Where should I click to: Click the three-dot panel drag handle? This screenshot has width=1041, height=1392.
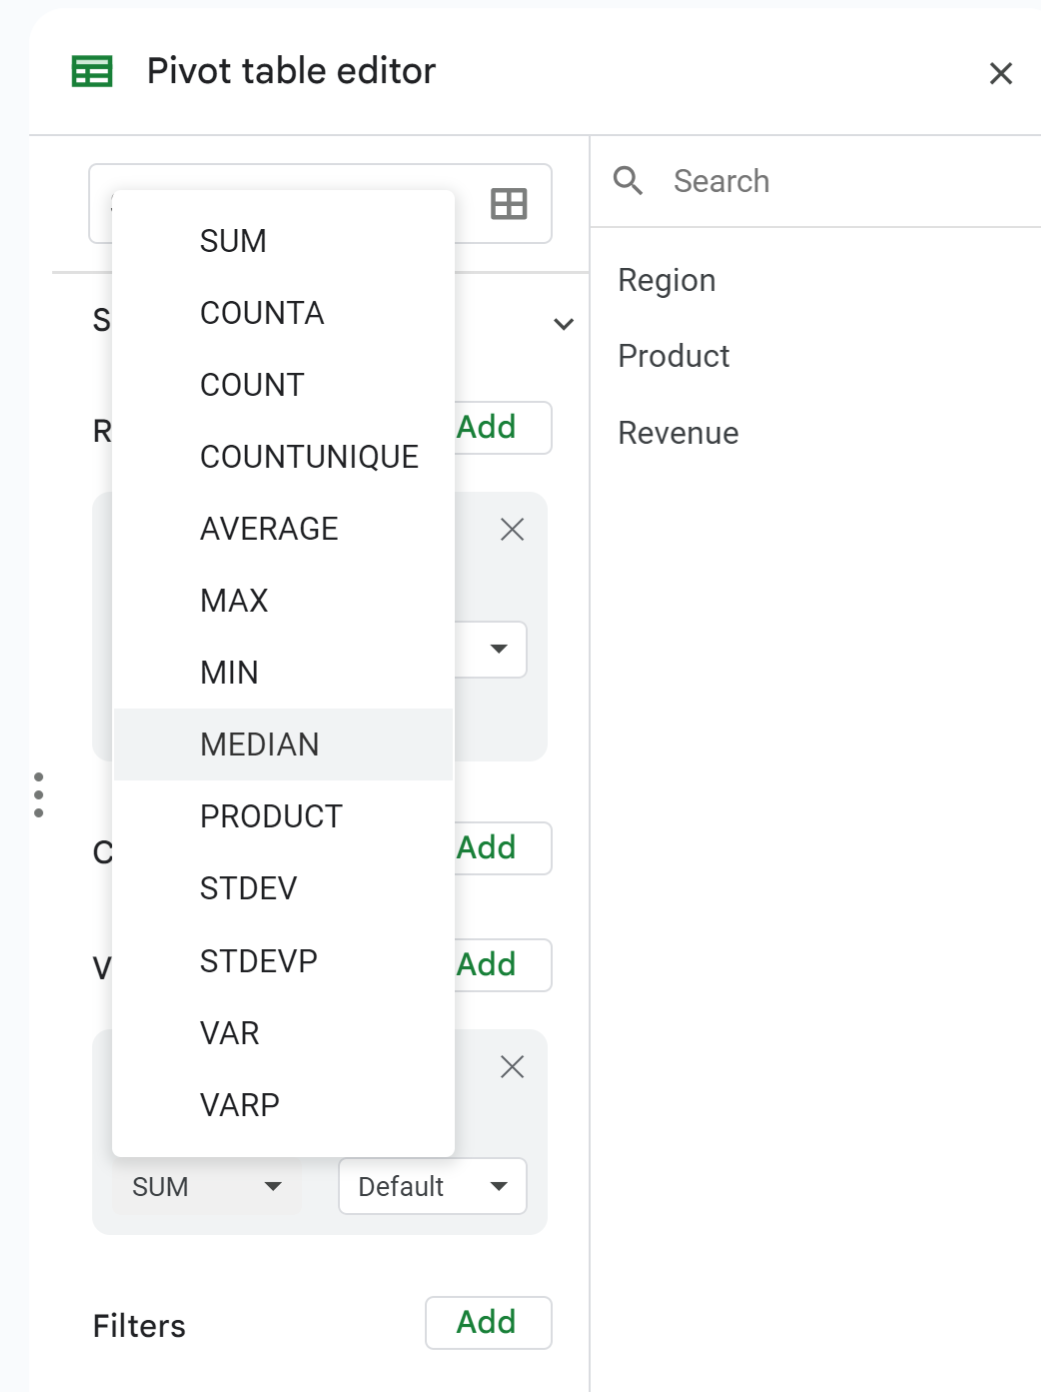pyautogui.click(x=38, y=795)
